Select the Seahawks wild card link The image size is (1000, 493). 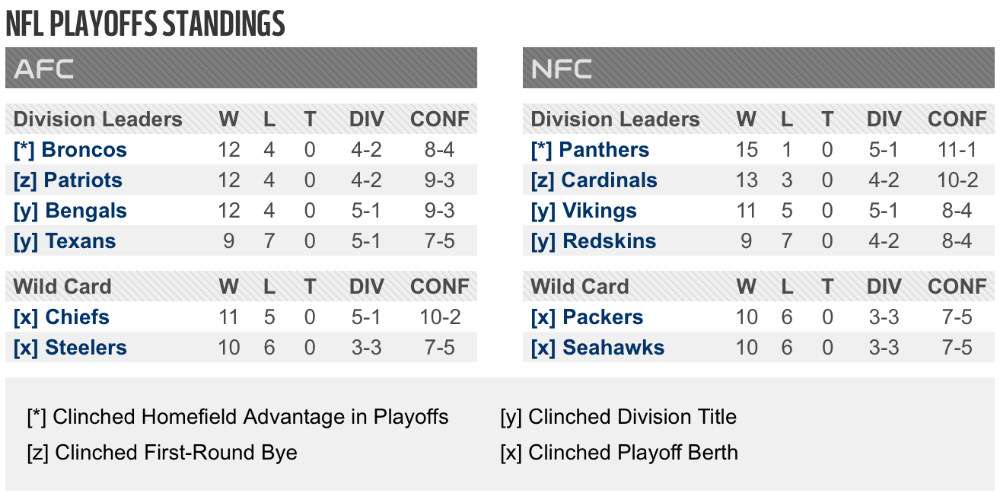[598, 348]
